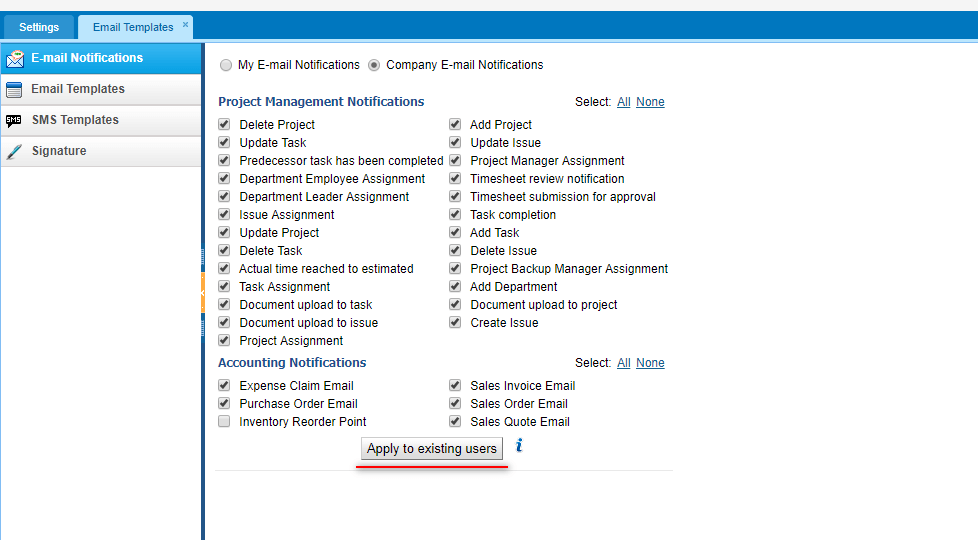Click the Signature pen icon
Viewport: 978px width, 540px height.
coord(14,152)
